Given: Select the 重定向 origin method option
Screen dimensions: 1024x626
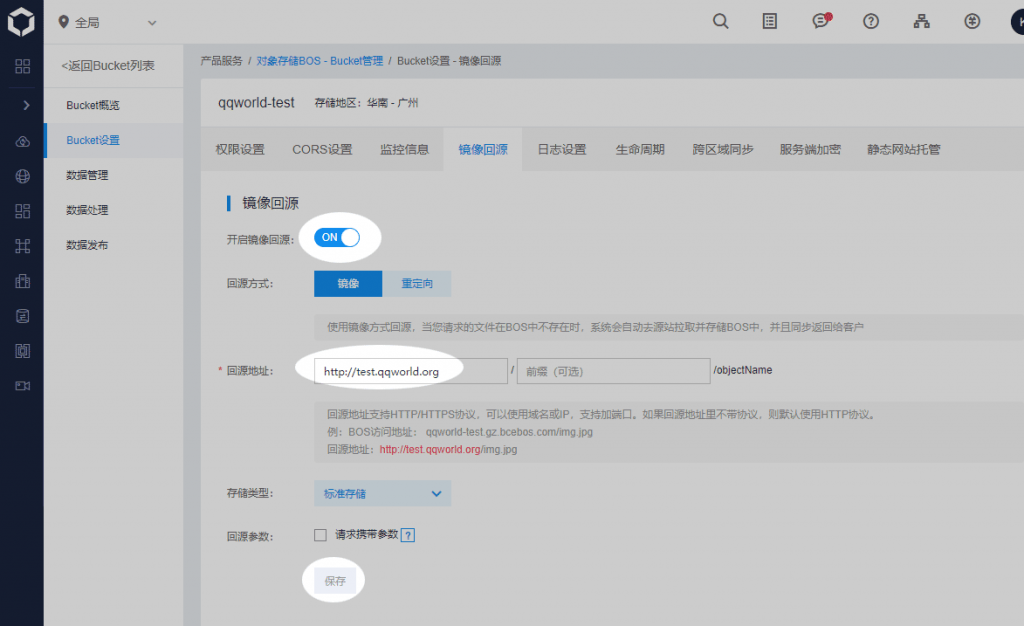Looking at the screenshot, I should 416,283.
